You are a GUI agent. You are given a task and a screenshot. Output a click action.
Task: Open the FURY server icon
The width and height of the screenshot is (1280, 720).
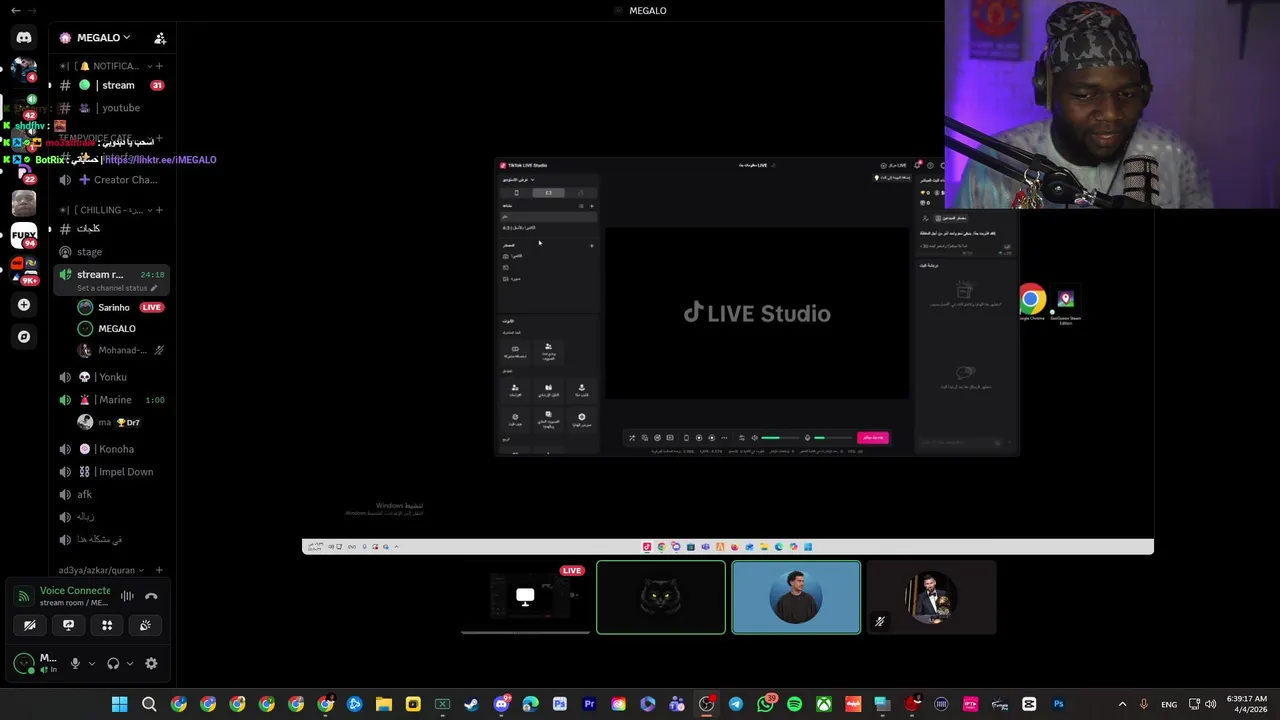click(24, 236)
